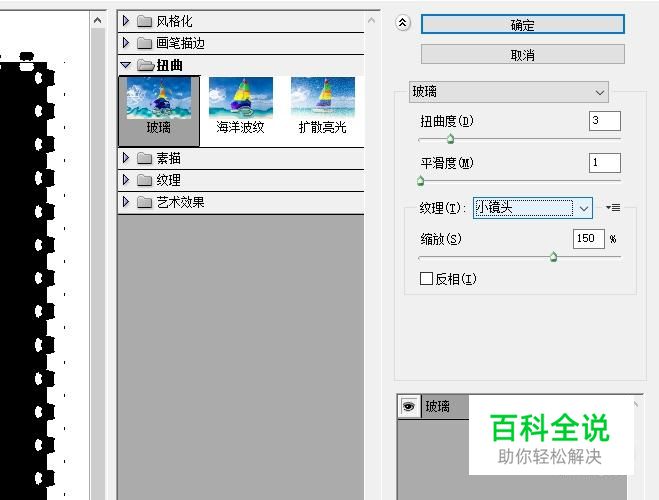
Task: Click the 风格化 category label
Action: tap(174, 21)
